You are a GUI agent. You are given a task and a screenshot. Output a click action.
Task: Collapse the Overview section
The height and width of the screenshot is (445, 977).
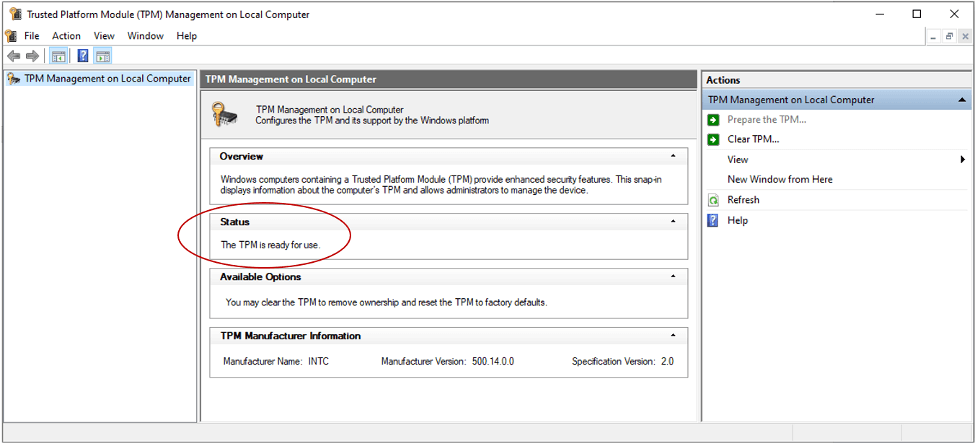point(673,156)
